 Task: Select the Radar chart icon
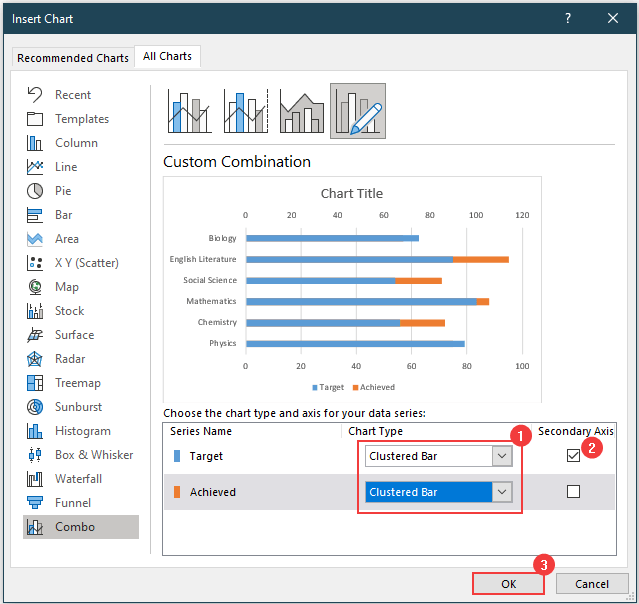[x=35, y=359]
